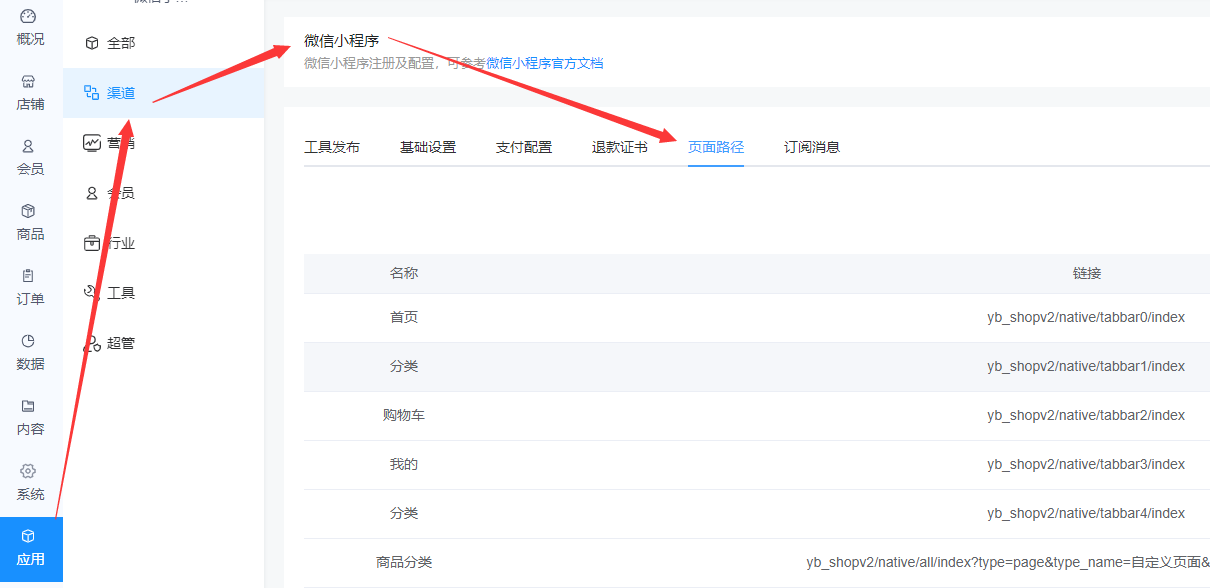Open the 行业 briefcase icon
Viewport: 1210px width, 588px height.
pyautogui.click(x=92, y=243)
